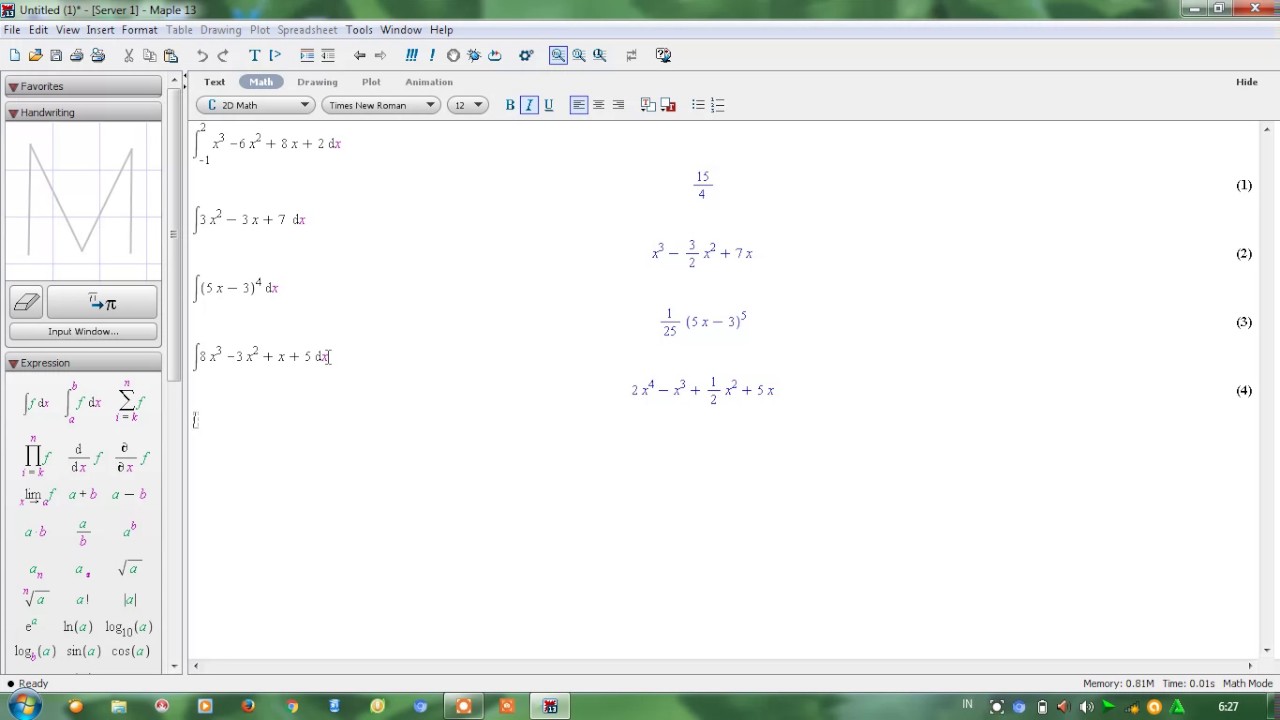This screenshot has height=720, width=1280.
Task: Set zoom to 150% magnifier
Action: pos(579,55)
